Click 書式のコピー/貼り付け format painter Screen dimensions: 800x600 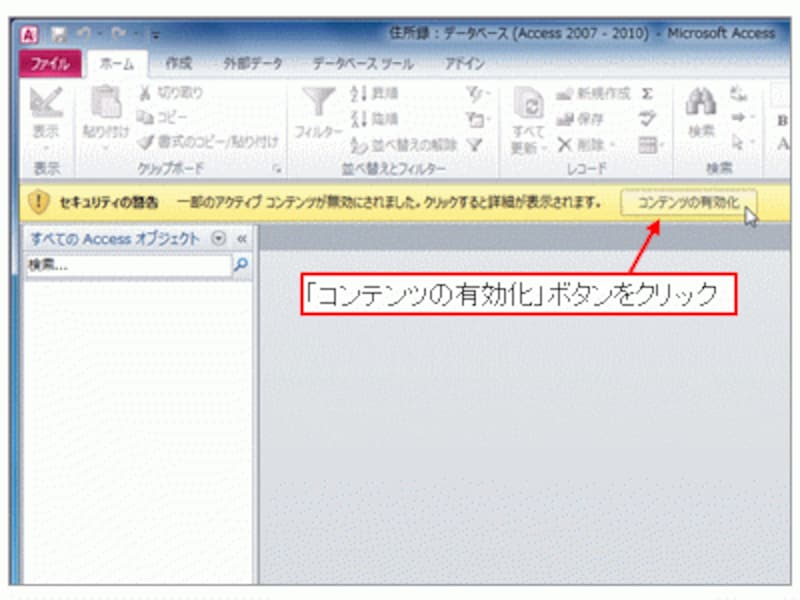208,142
